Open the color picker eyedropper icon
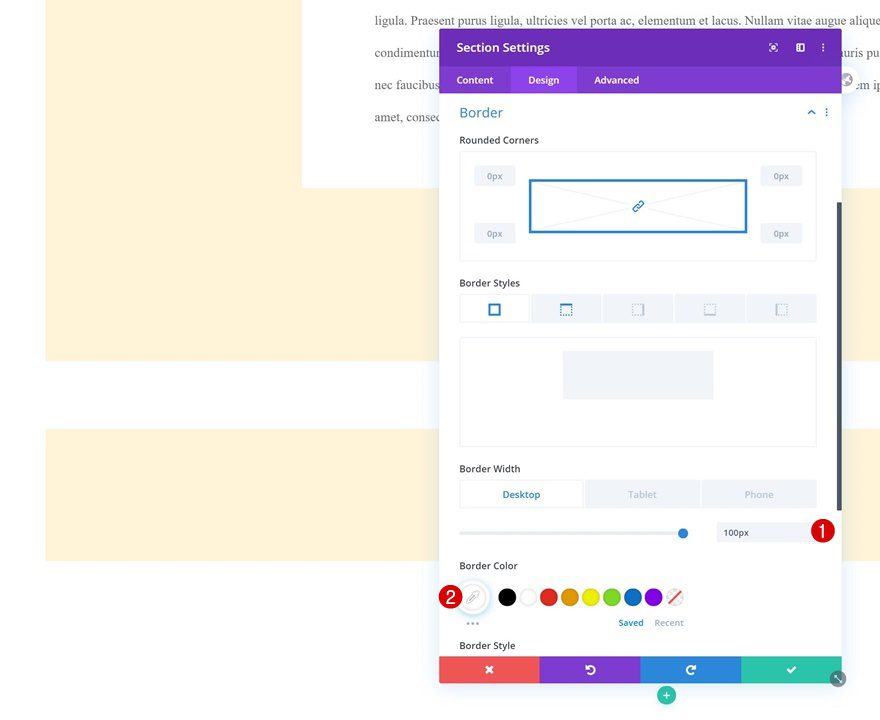 [473, 597]
